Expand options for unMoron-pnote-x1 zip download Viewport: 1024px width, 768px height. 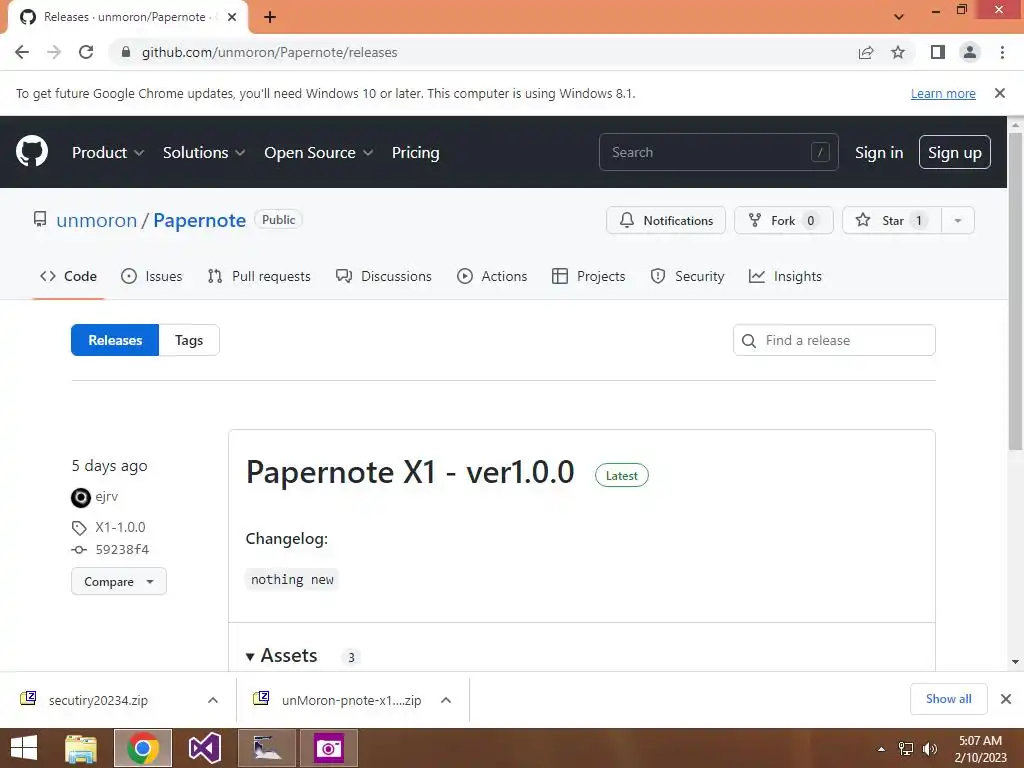[446, 700]
